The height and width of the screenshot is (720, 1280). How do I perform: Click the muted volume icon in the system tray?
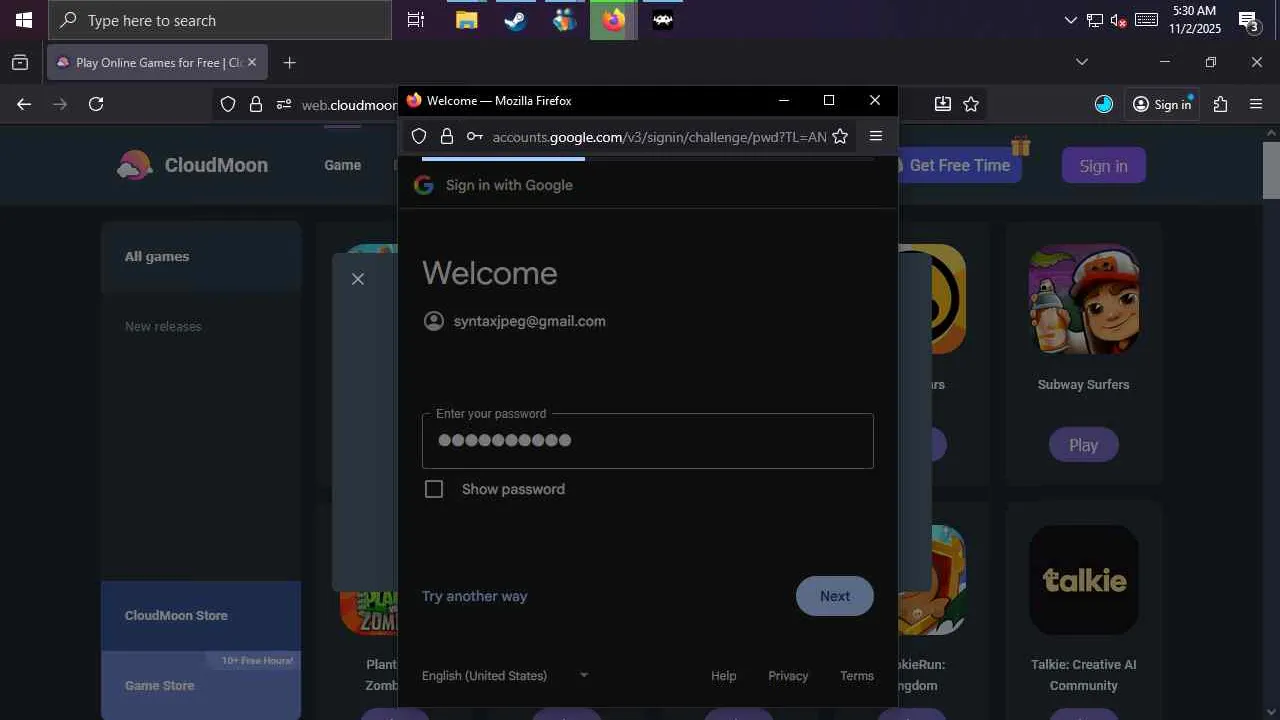click(1119, 20)
